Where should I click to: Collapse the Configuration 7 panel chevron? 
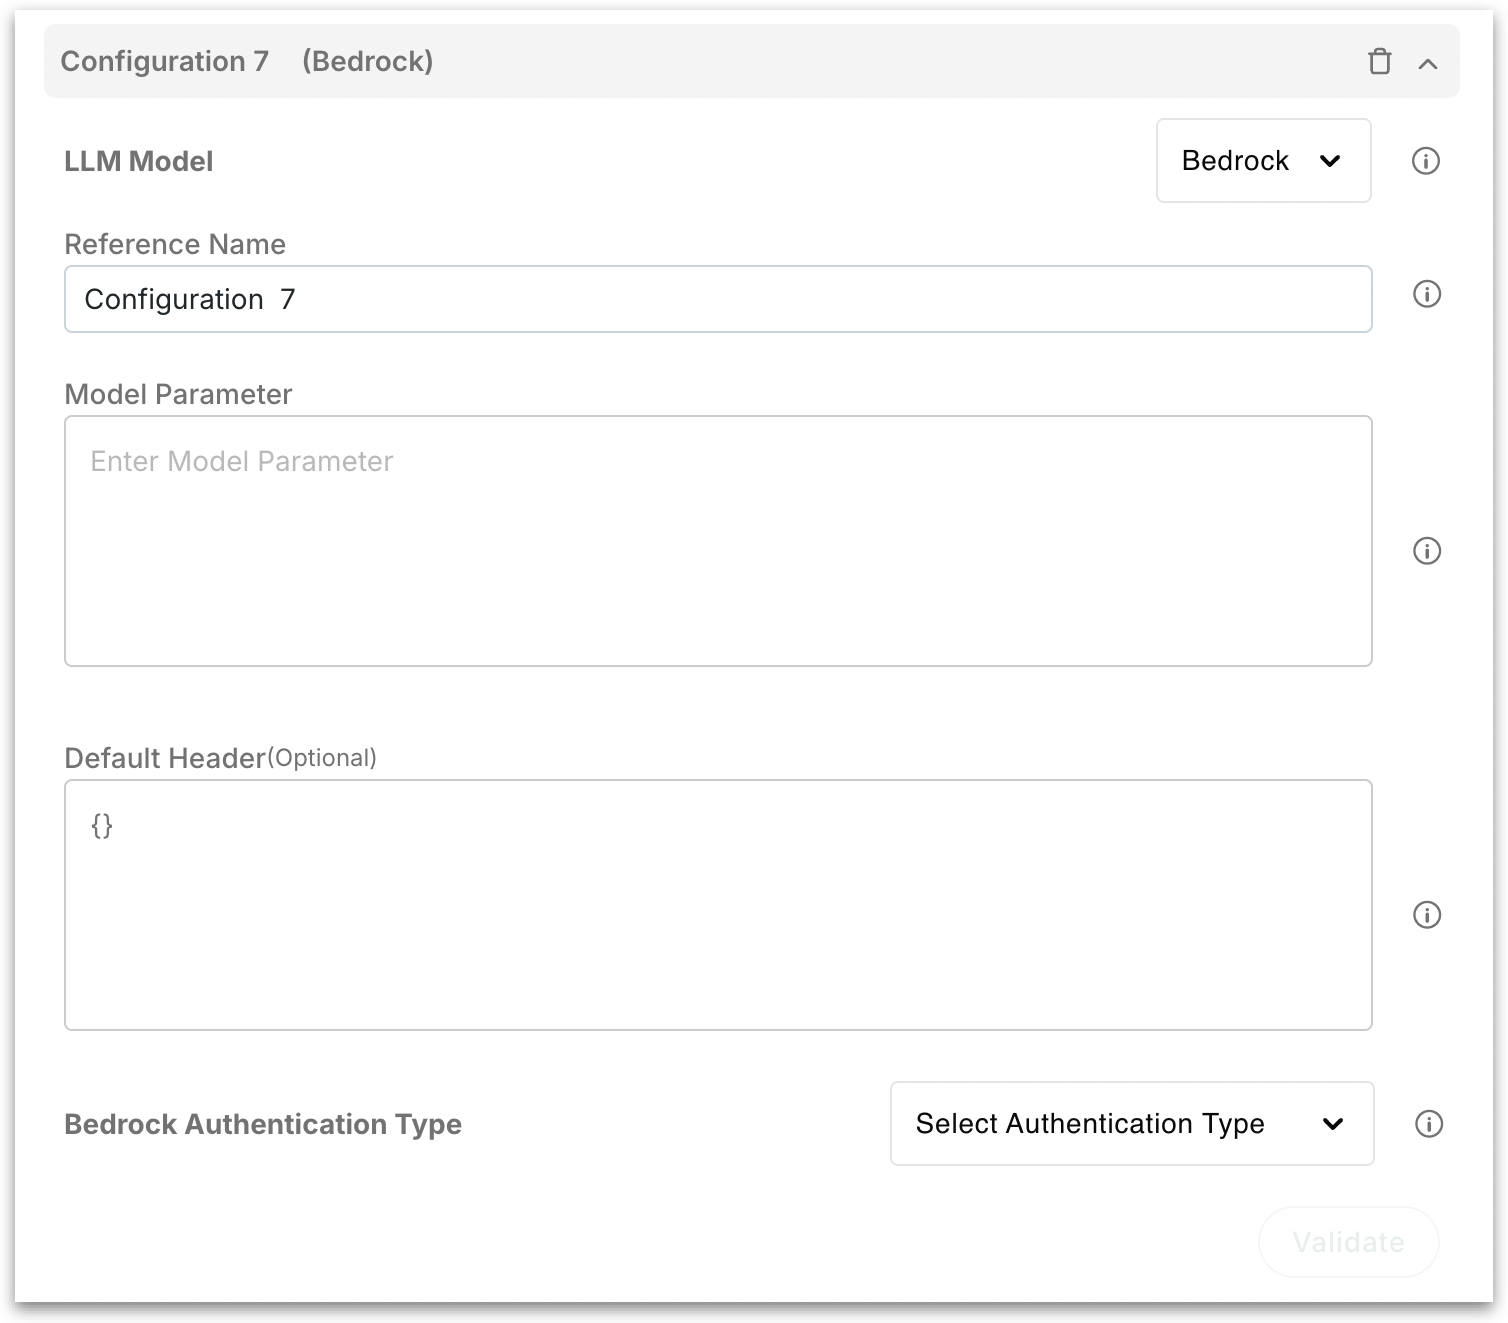[1428, 63]
